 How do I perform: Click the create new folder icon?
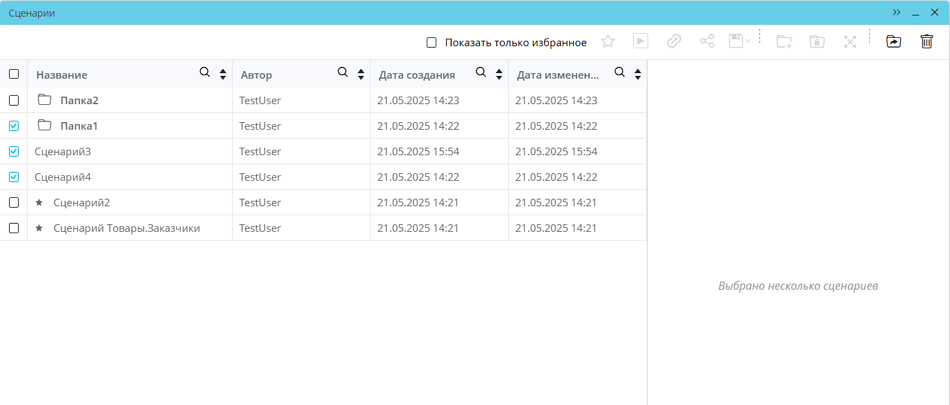tap(784, 42)
